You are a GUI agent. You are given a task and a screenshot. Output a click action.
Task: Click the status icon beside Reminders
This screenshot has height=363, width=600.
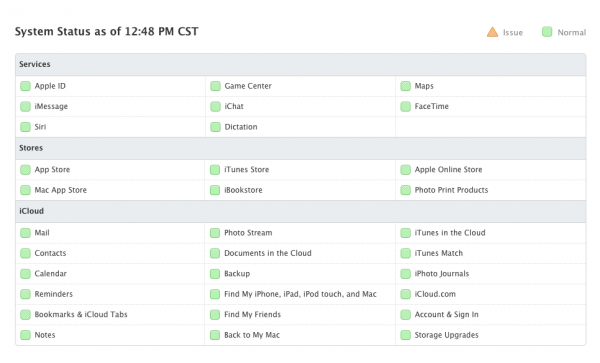click(25, 294)
